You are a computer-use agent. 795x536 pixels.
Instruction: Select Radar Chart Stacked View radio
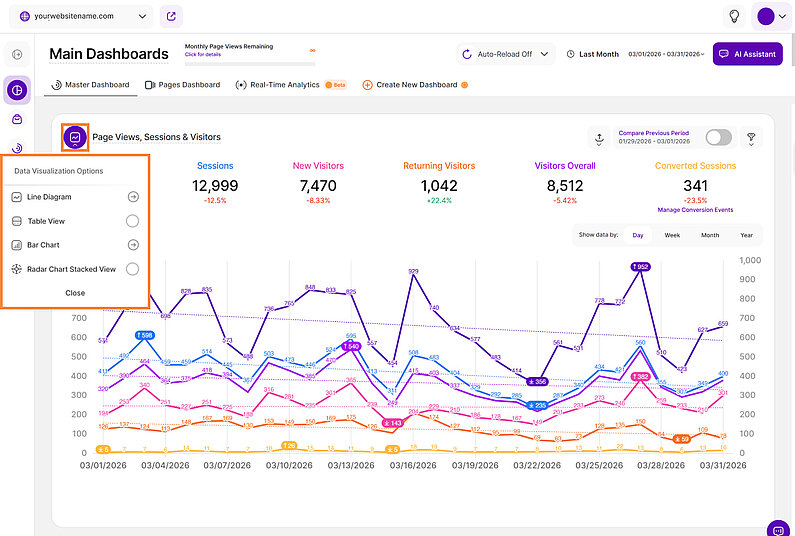pyautogui.click(x=132, y=269)
